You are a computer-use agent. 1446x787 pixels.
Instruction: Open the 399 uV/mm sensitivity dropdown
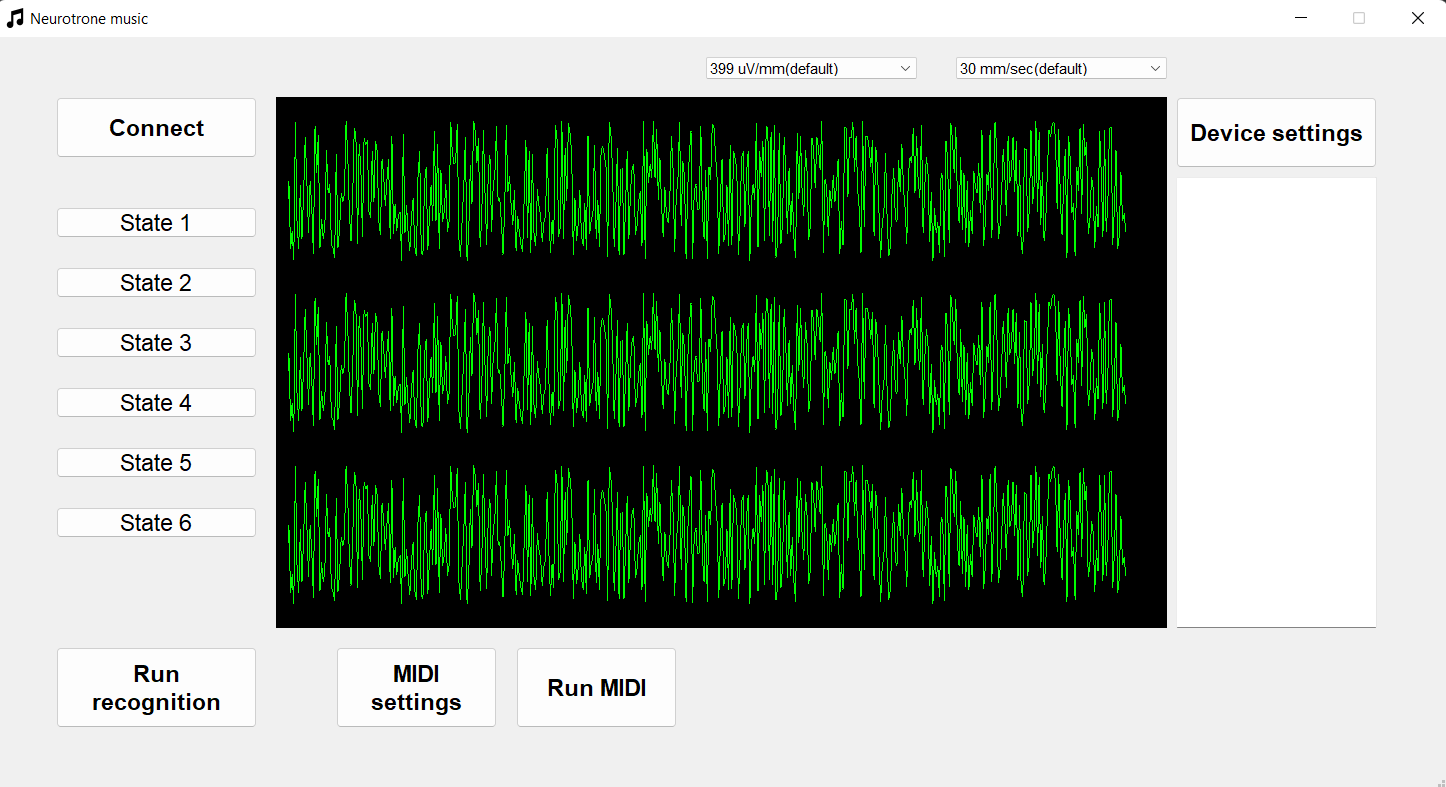[810, 68]
